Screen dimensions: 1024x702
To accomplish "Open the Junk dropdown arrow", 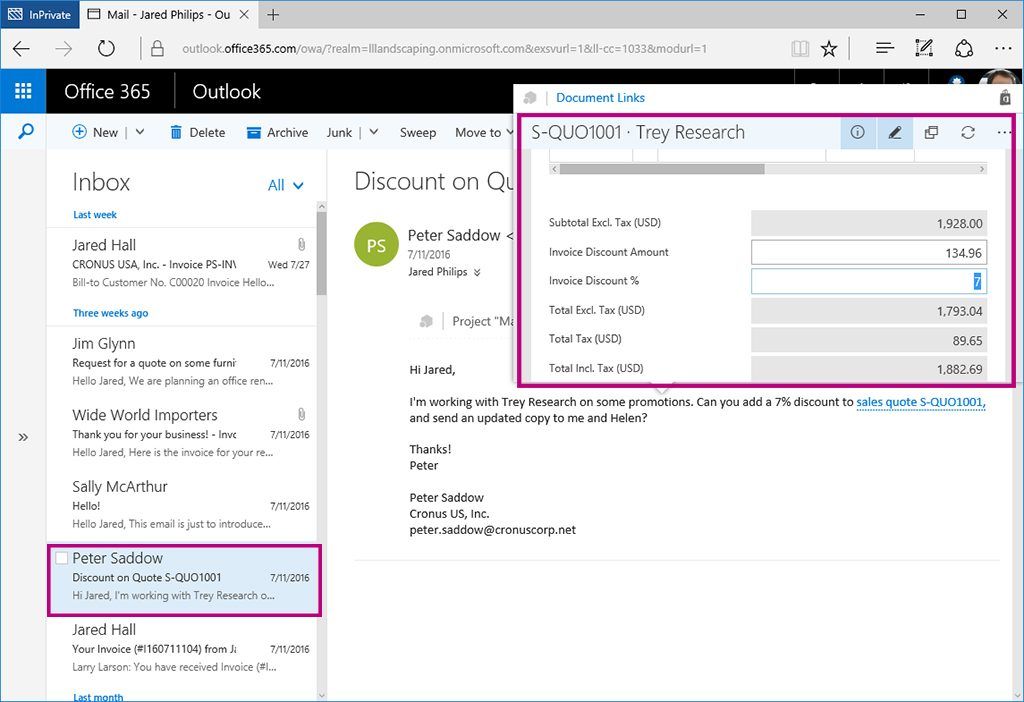I will [374, 132].
